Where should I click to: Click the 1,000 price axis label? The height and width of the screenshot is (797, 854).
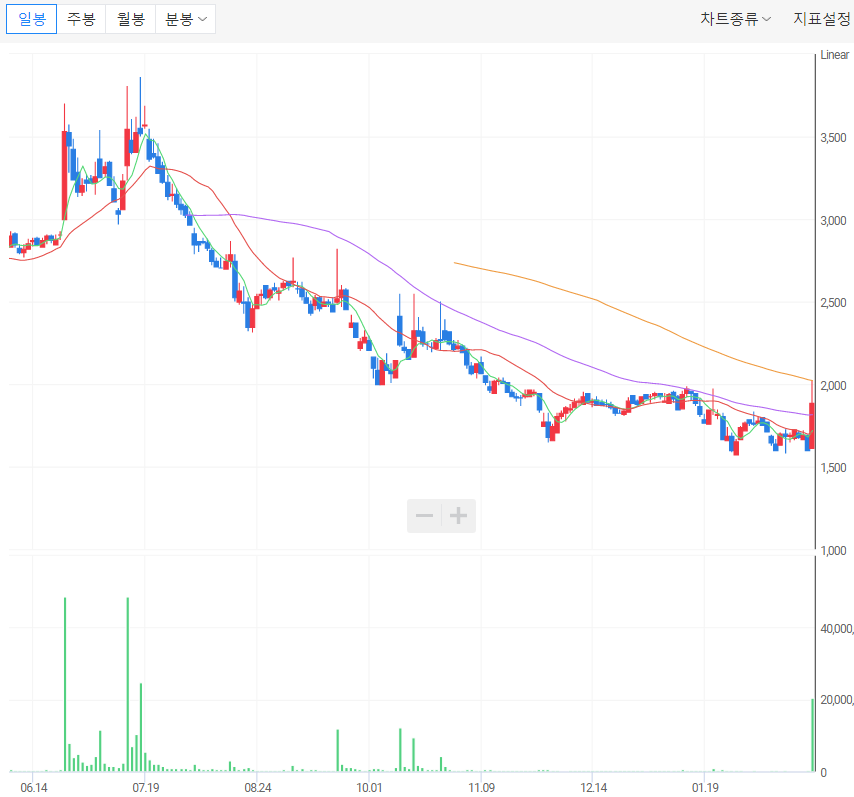833,551
